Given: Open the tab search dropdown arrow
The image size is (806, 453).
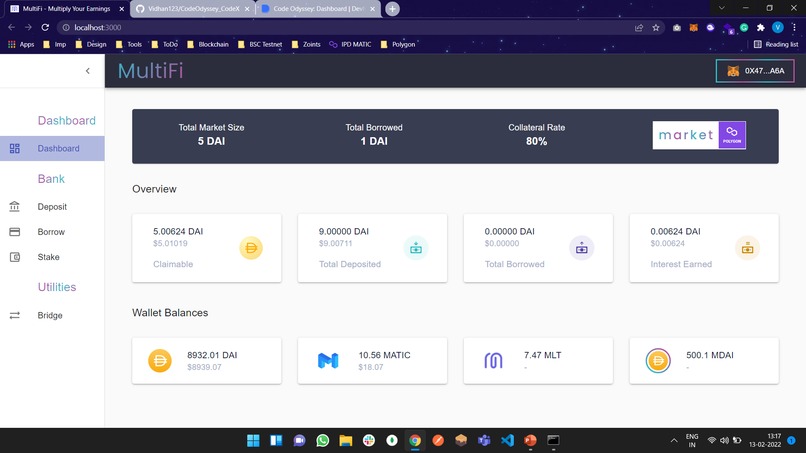Looking at the screenshot, I should point(722,8).
